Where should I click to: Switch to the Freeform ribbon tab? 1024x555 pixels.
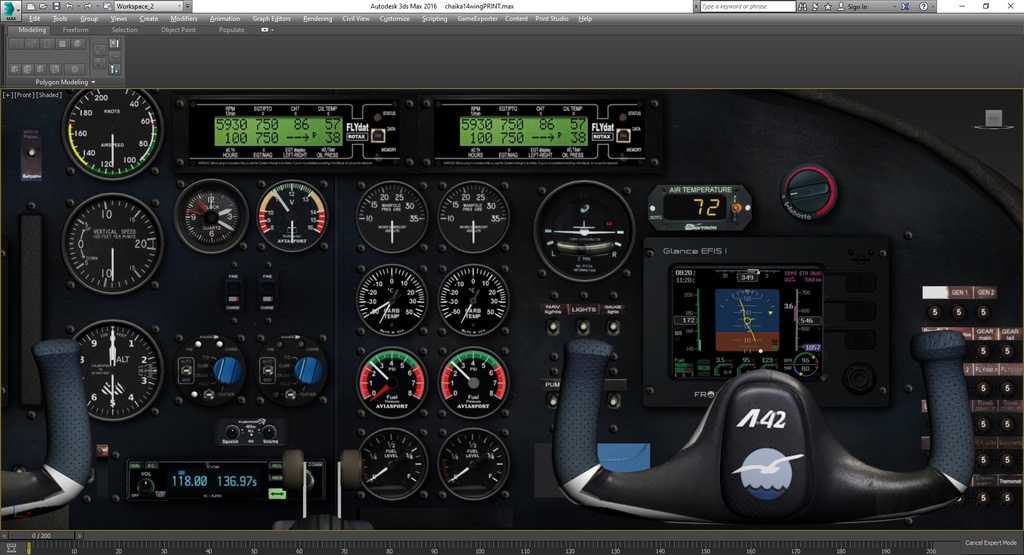point(76,30)
